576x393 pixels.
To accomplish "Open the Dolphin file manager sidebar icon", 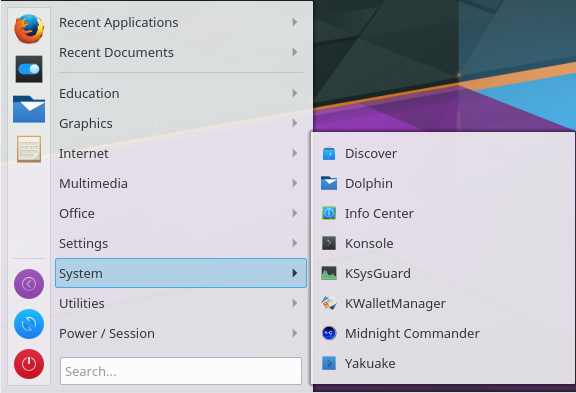I will pyautogui.click(x=29, y=109).
